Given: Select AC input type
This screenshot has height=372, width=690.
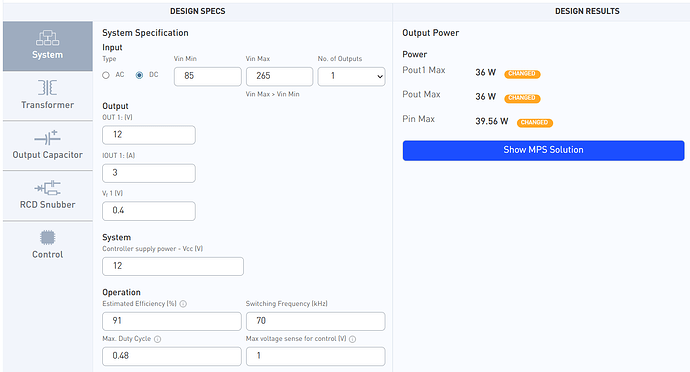Looking at the screenshot, I should [106, 75].
